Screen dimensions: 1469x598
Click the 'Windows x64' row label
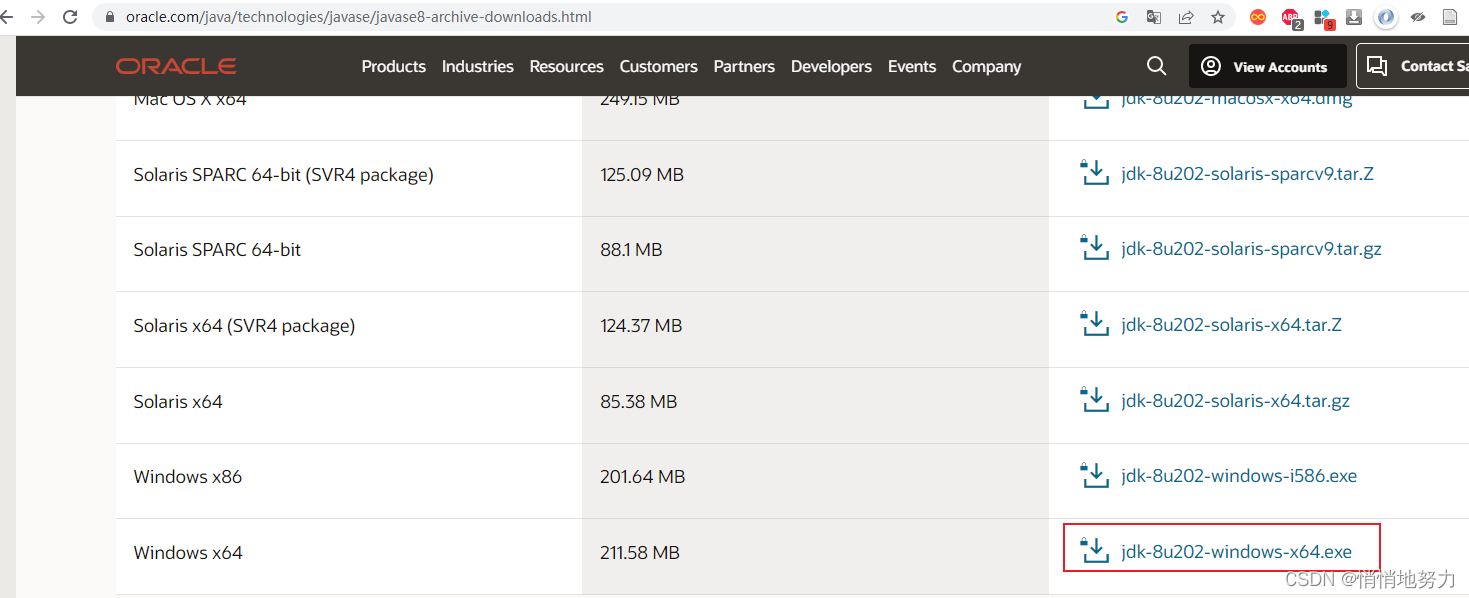188,552
